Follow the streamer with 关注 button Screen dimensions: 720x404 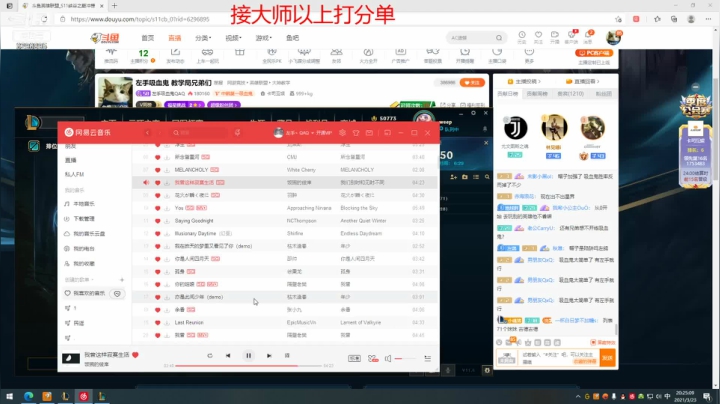(x=472, y=83)
